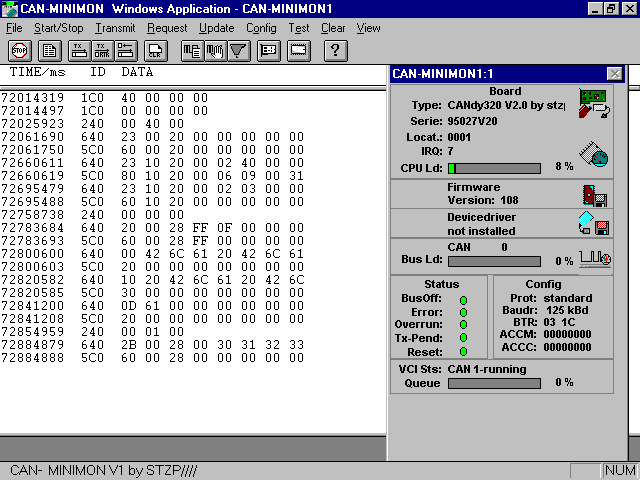Image resolution: width=640 pixels, height=480 pixels.
Task: Click the Queue progress bar
Action: coord(494,383)
